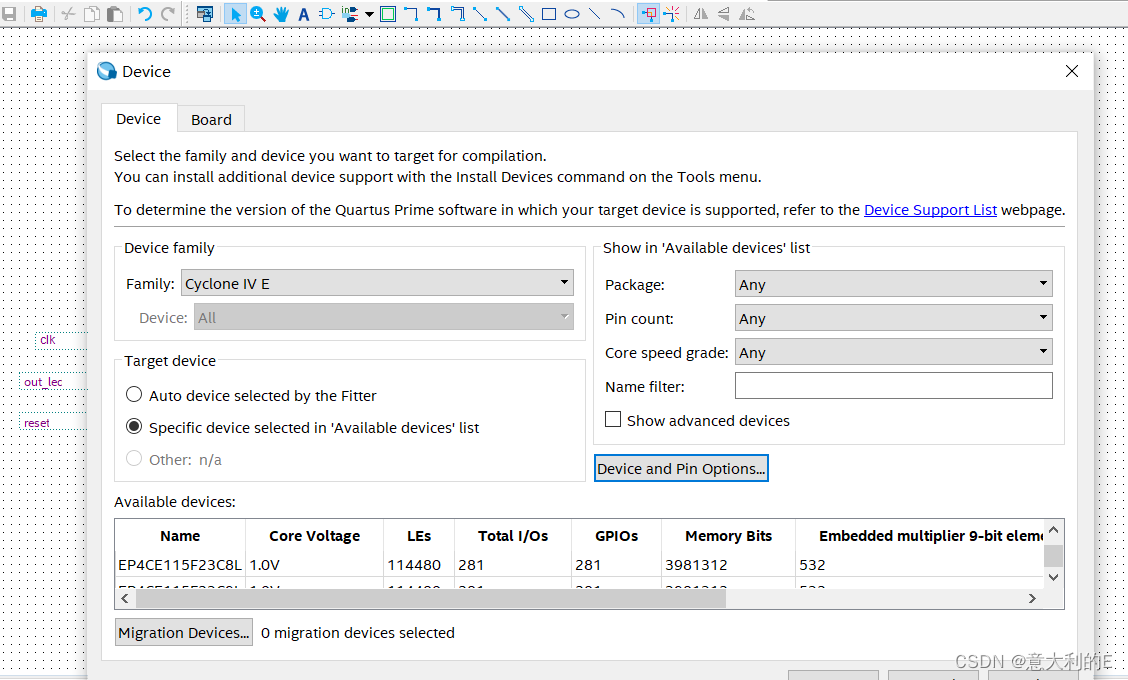The height and width of the screenshot is (680, 1128).
Task: Open the Family dropdown showing Cyclone IV E
Action: click(377, 283)
